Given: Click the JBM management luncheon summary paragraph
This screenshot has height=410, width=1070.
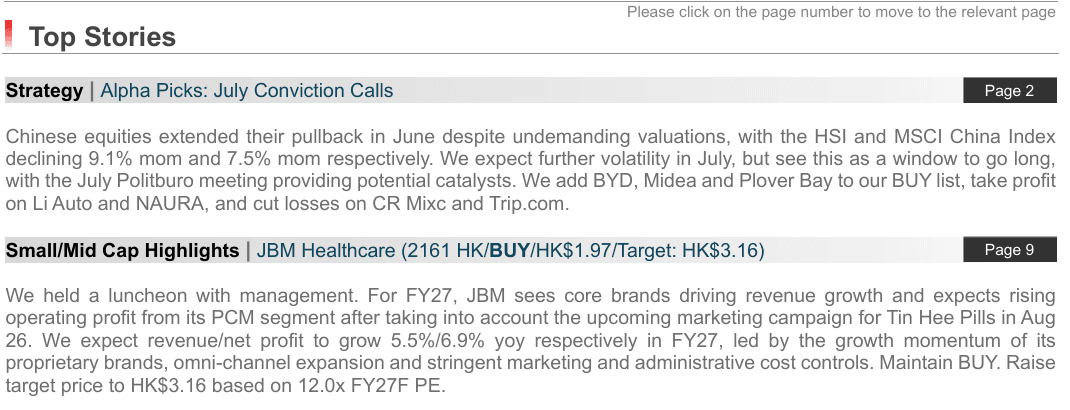Looking at the screenshot, I should click(530, 341).
